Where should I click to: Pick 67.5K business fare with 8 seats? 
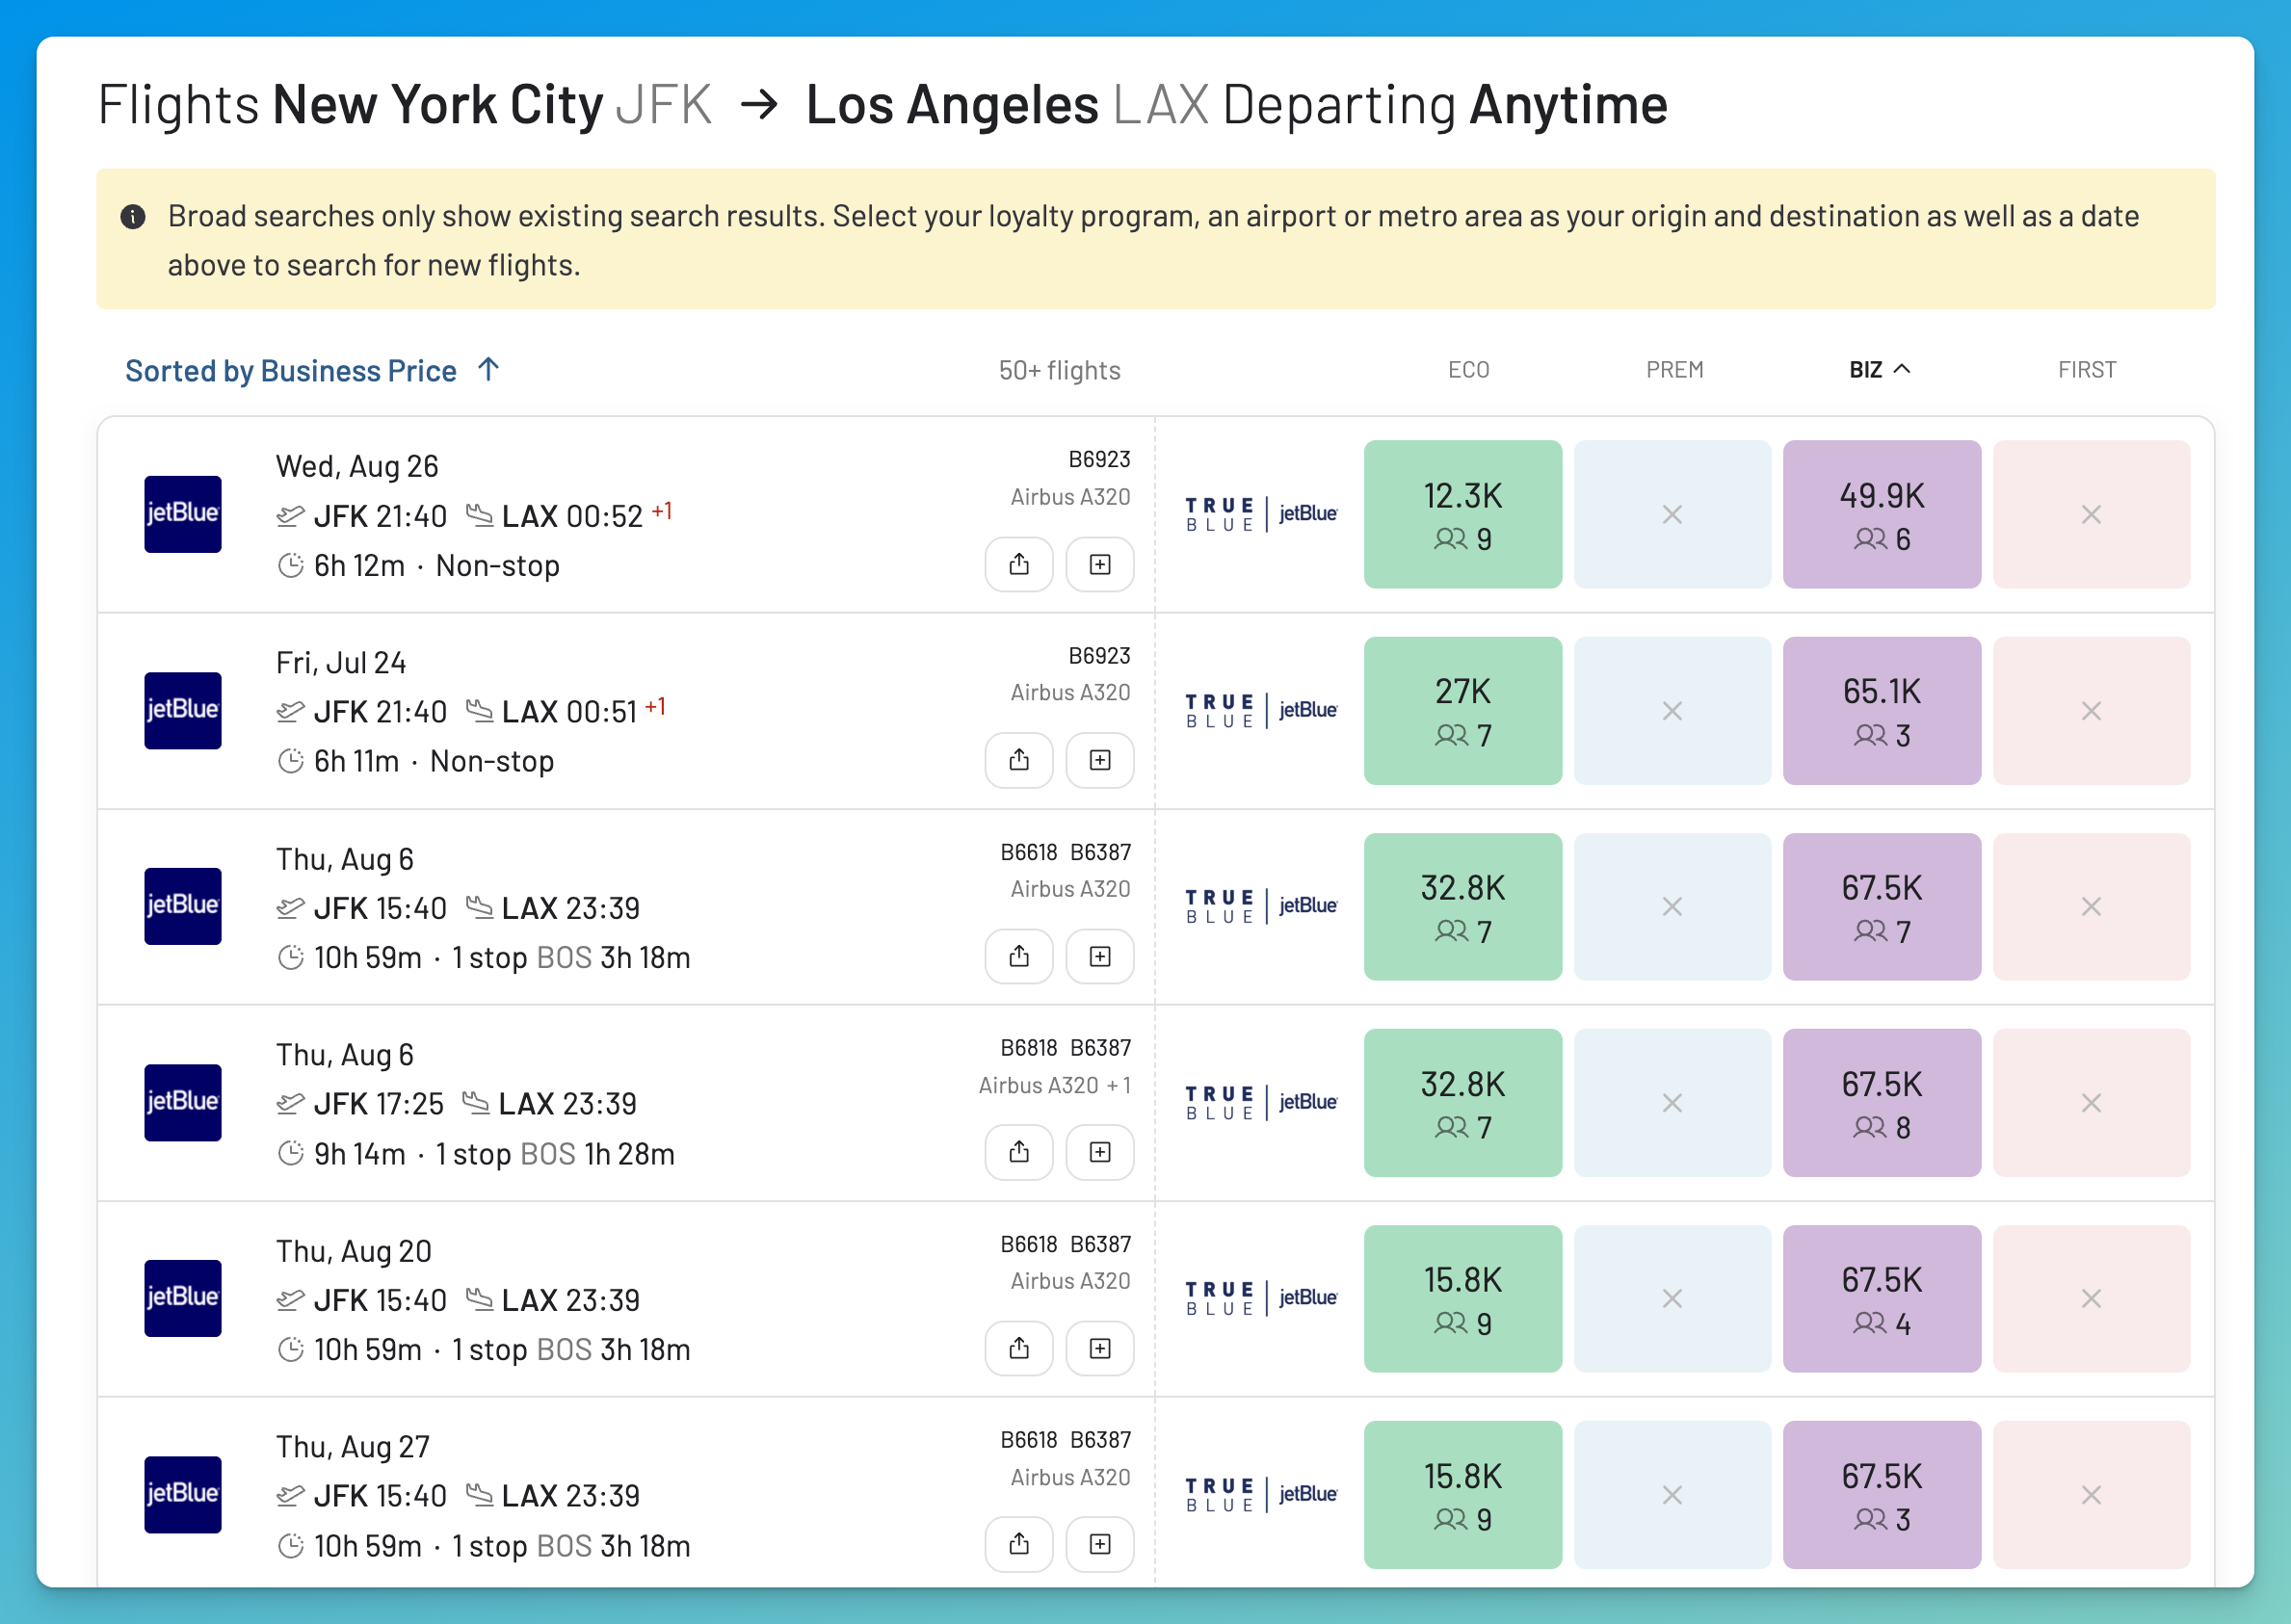tap(1881, 1103)
